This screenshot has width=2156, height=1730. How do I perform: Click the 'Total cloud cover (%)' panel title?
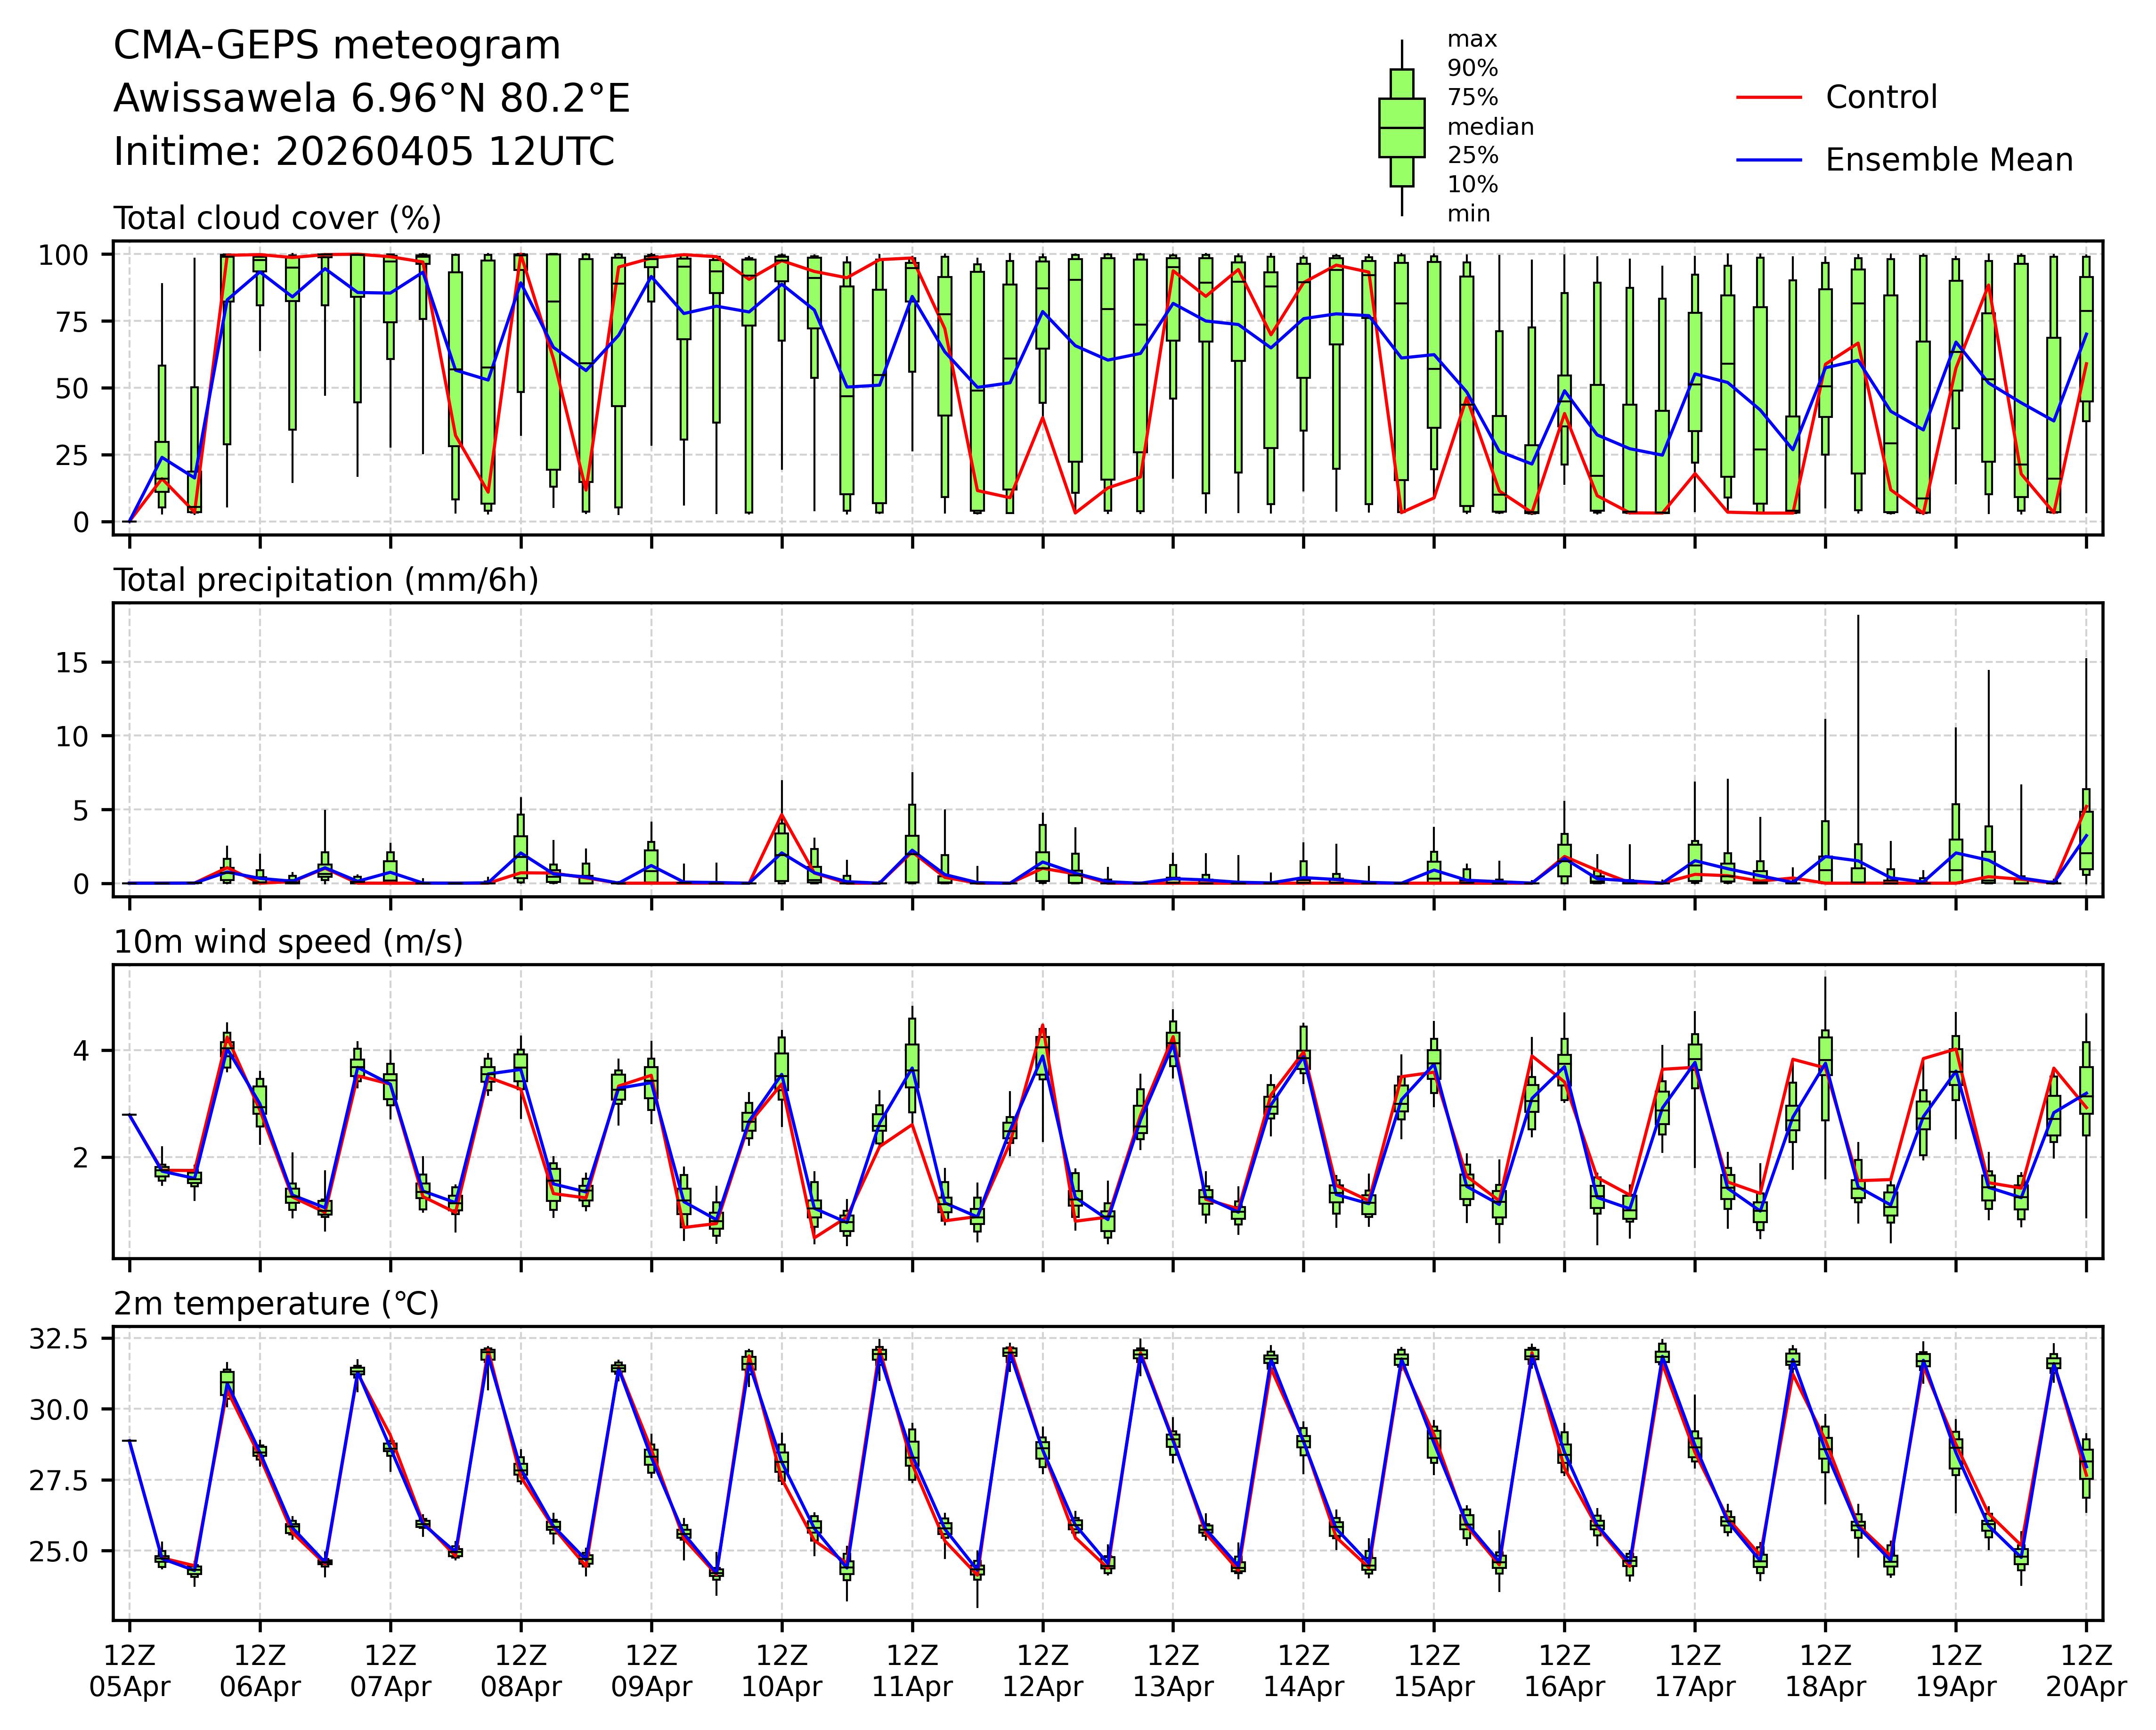pos(277,218)
